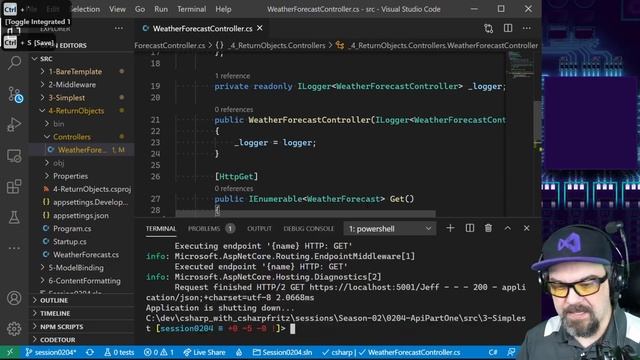Click the editor minimap
640x360 pixels.
(521, 65)
